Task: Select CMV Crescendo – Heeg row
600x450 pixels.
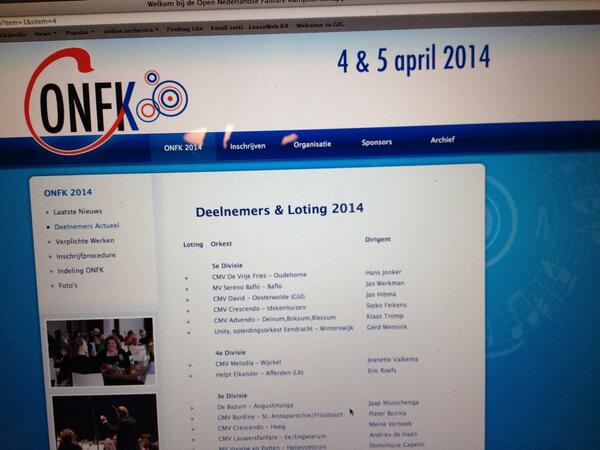Action: click(x=252, y=427)
